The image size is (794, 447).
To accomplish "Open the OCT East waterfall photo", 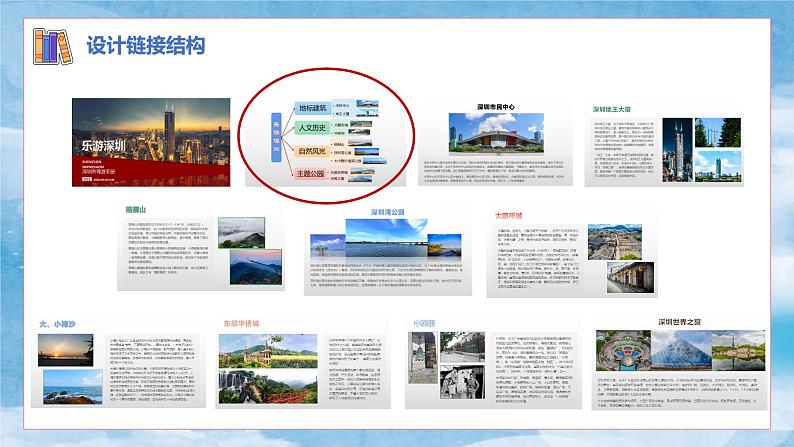I will pyautogui.click(x=268, y=387).
